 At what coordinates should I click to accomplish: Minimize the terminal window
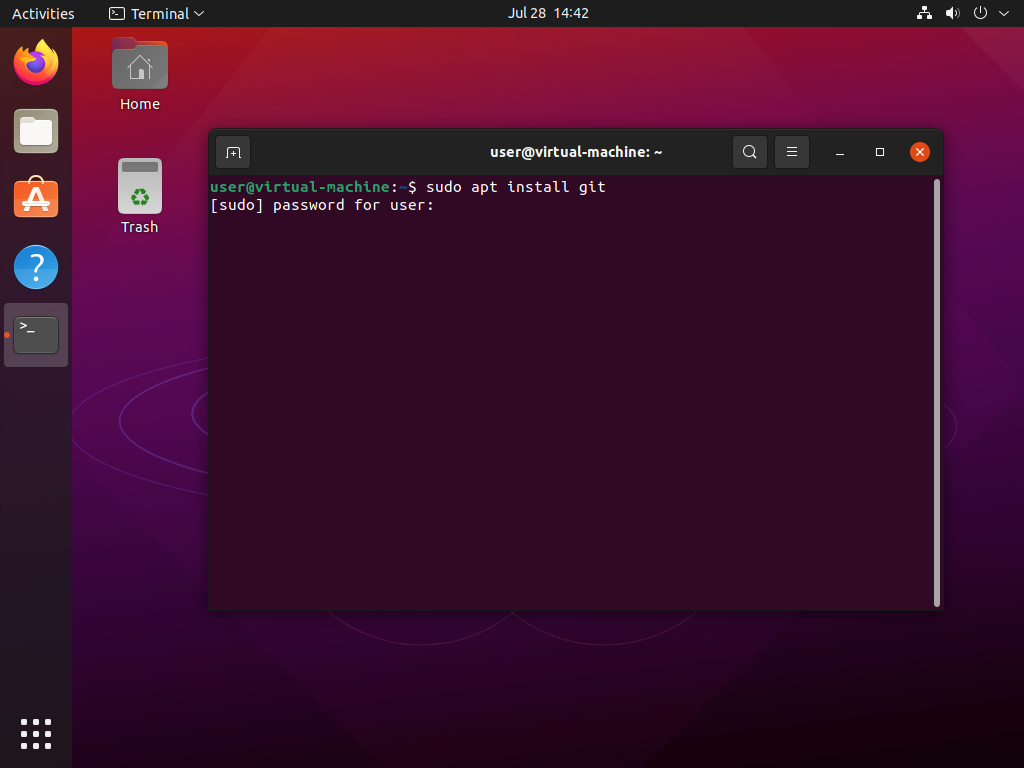click(840, 152)
